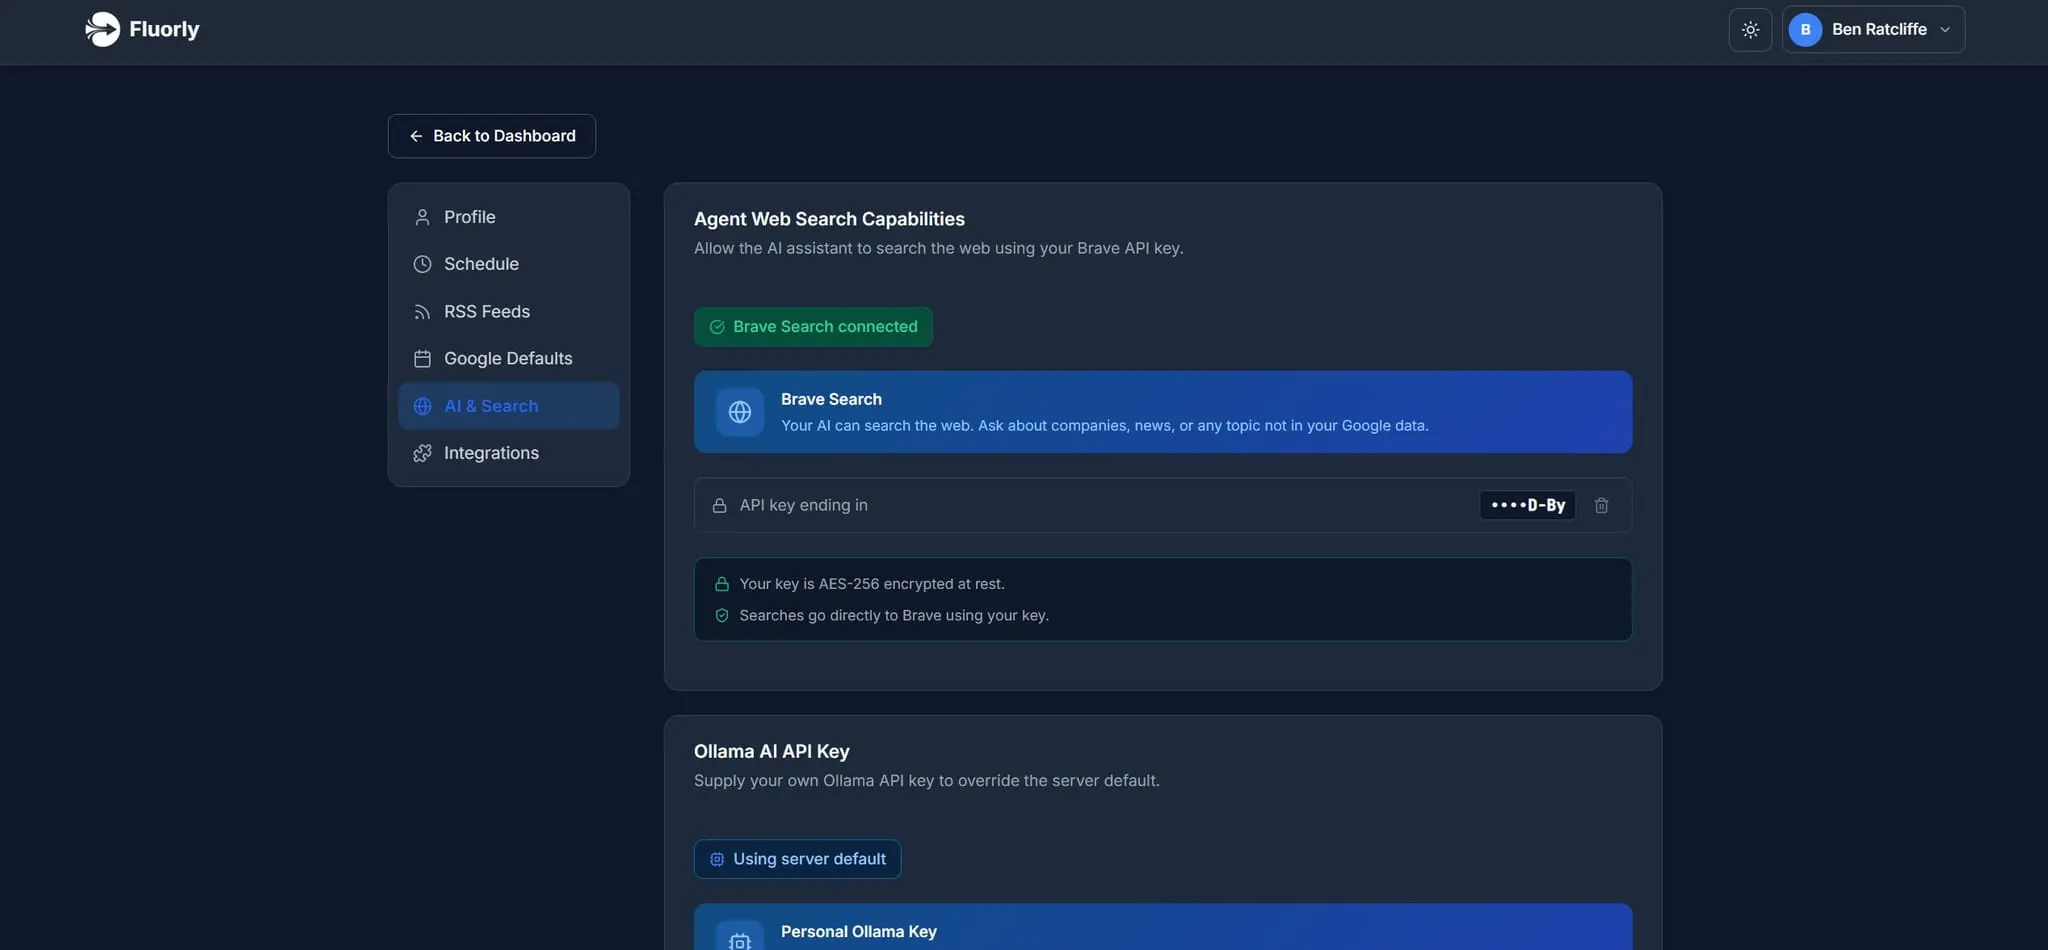Click the lock icon beside API key ending in
Screen dimensions: 2048x950
(x=719, y=506)
